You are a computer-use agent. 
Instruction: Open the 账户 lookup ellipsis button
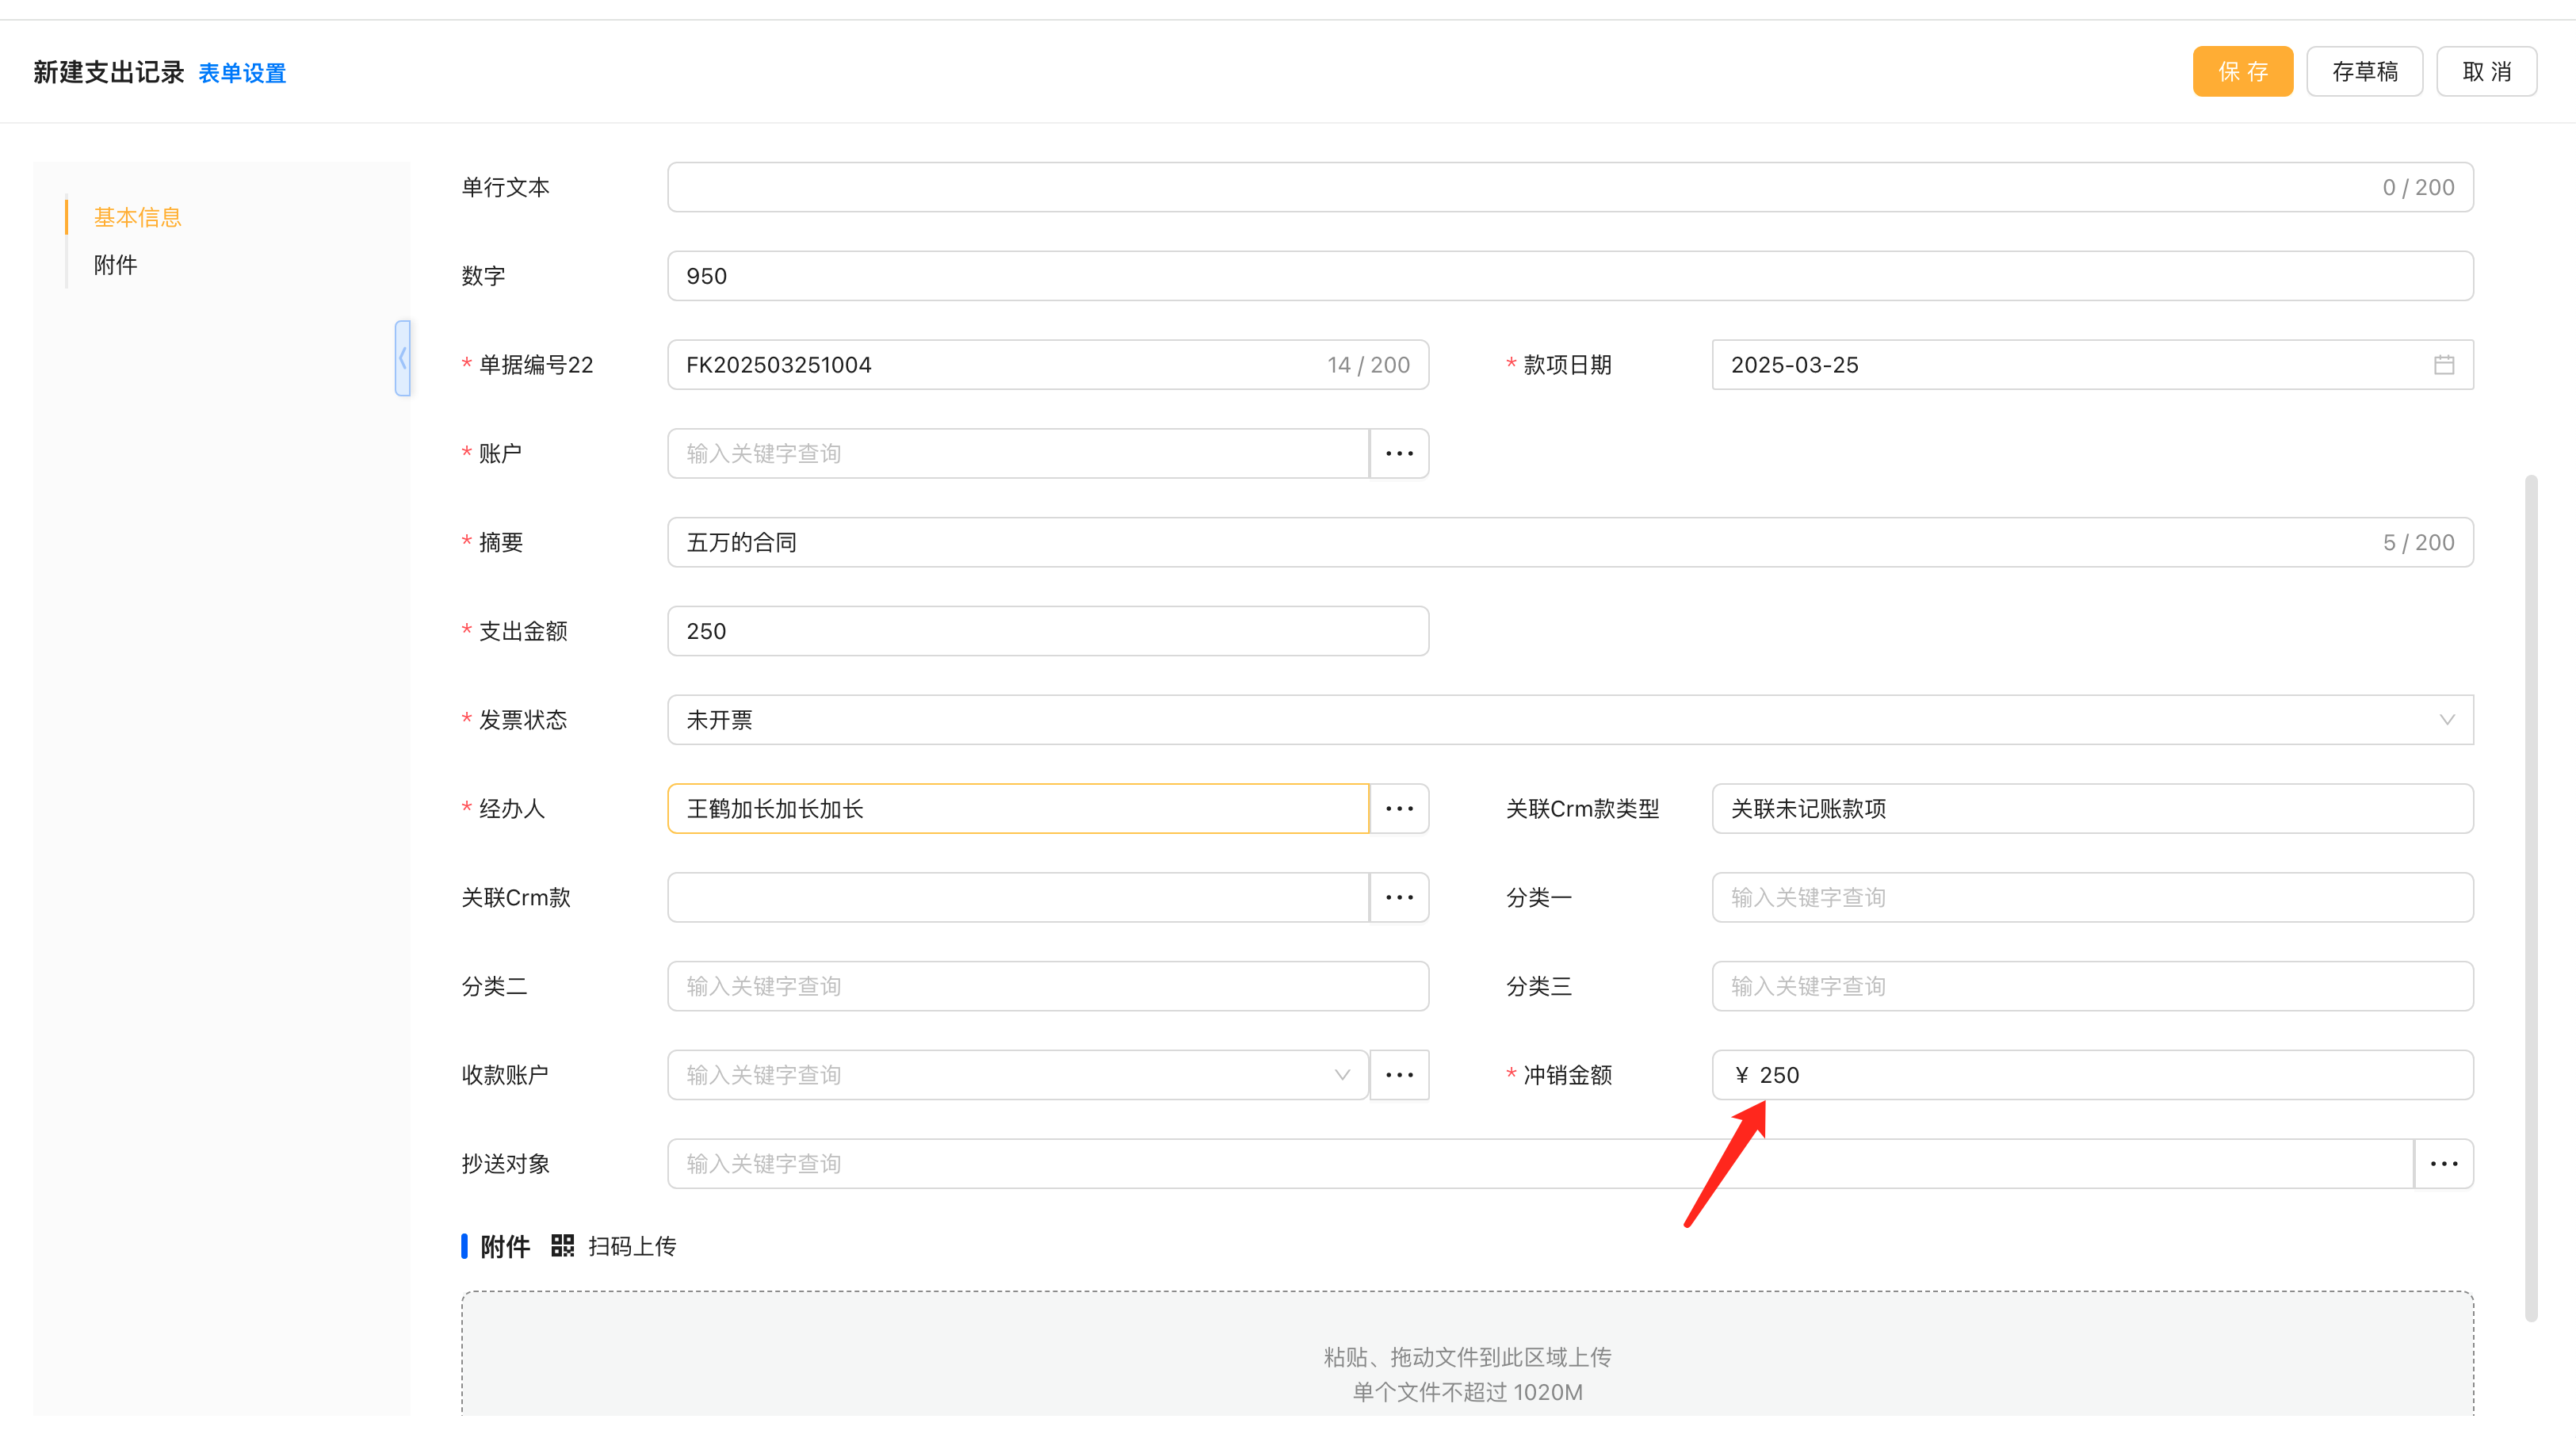coord(1399,454)
